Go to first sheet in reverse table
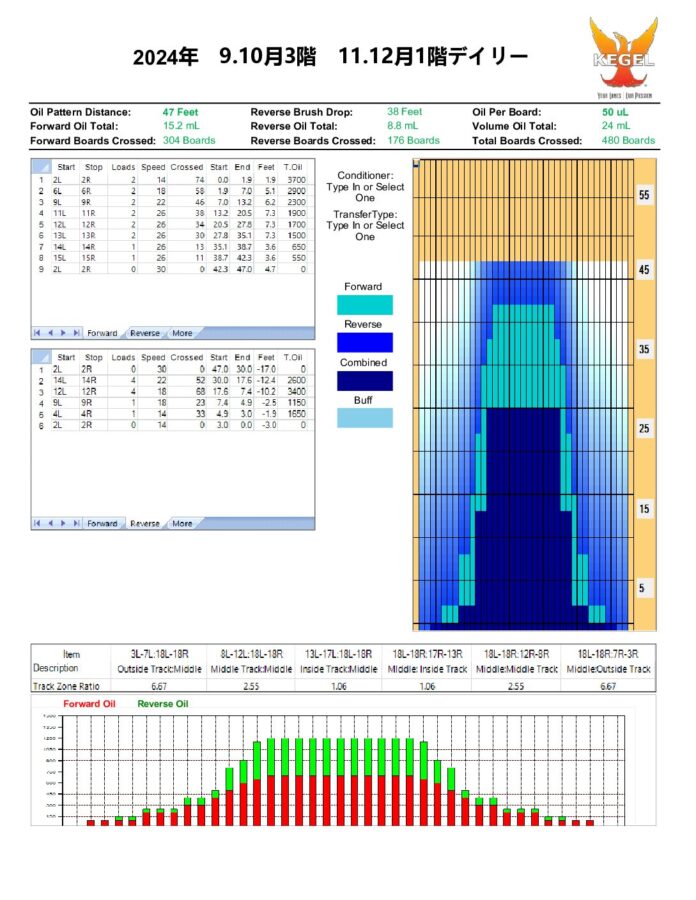This screenshot has width=696, height=900. (x=37, y=523)
